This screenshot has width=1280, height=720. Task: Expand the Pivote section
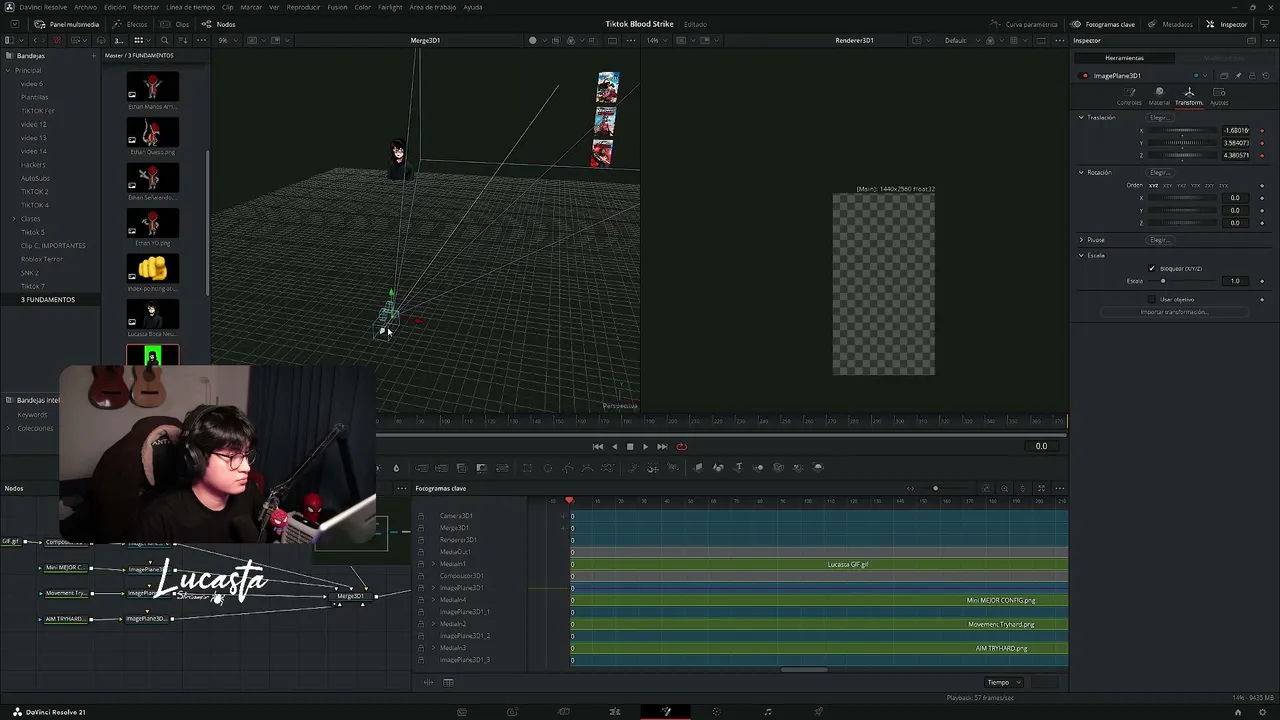tap(1081, 240)
